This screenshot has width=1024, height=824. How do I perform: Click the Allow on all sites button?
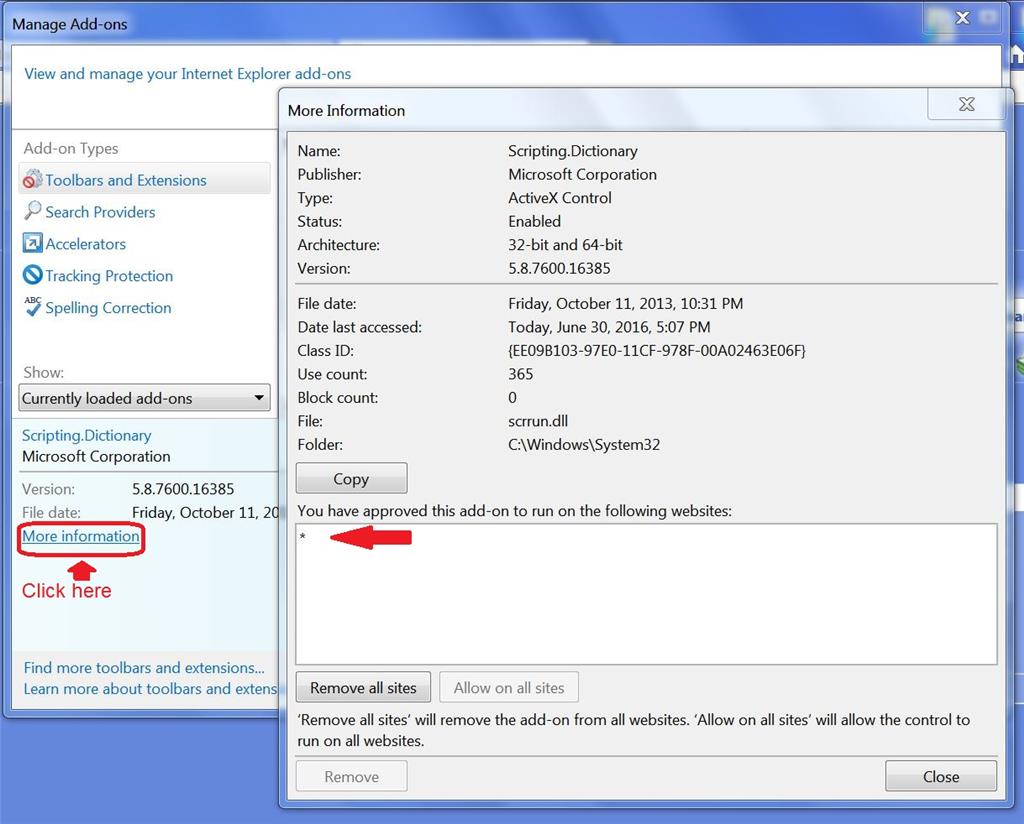[x=509, y=688]
